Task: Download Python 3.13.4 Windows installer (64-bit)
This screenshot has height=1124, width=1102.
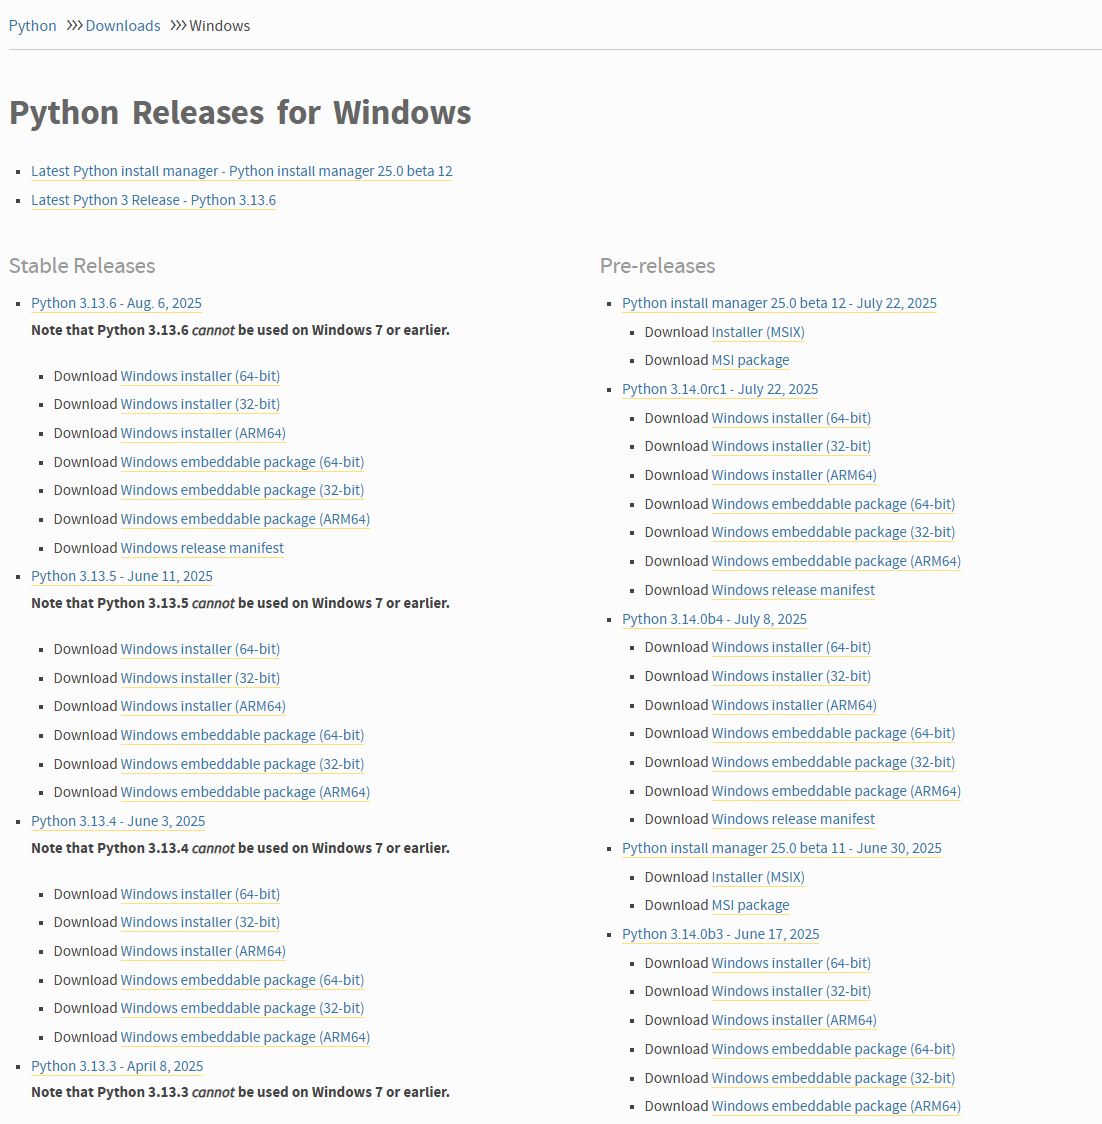Action: [200, 895]
